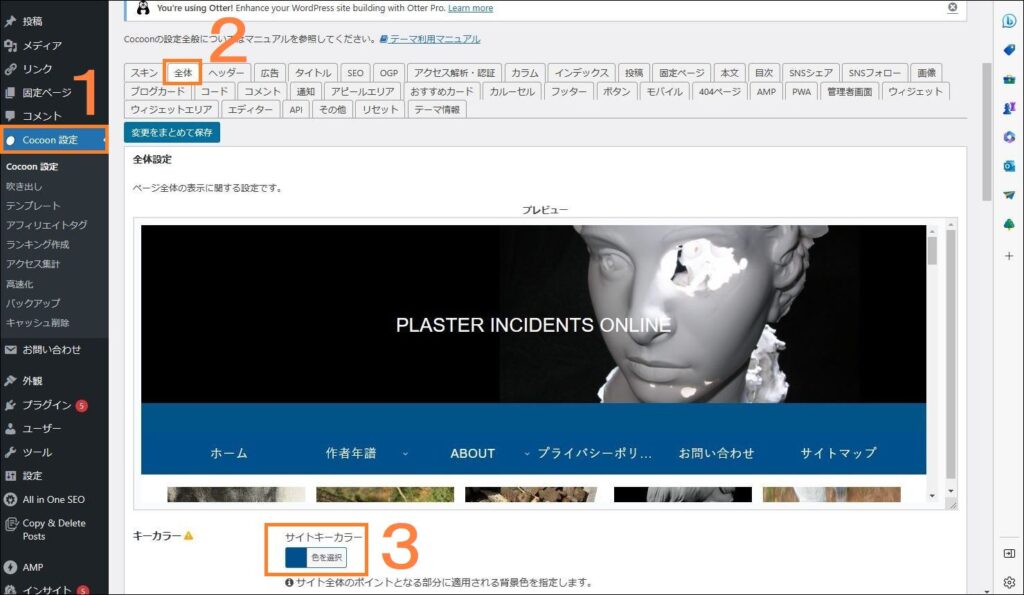Switch to the ヘッダー tab

[226, 72]
